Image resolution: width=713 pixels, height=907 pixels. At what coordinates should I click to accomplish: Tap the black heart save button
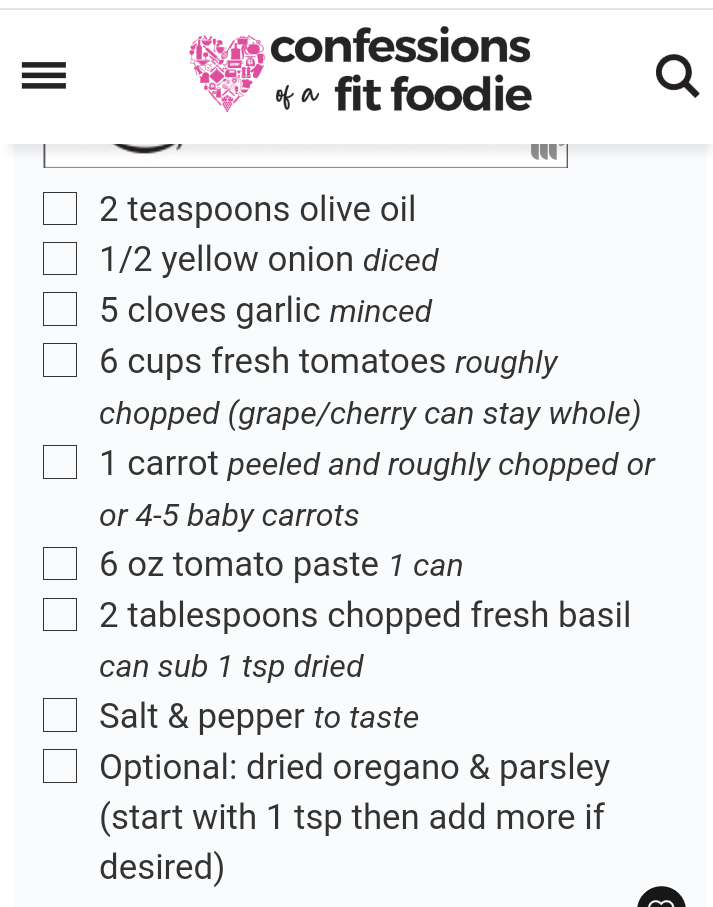pyautogui.click(x=662, y=898)
